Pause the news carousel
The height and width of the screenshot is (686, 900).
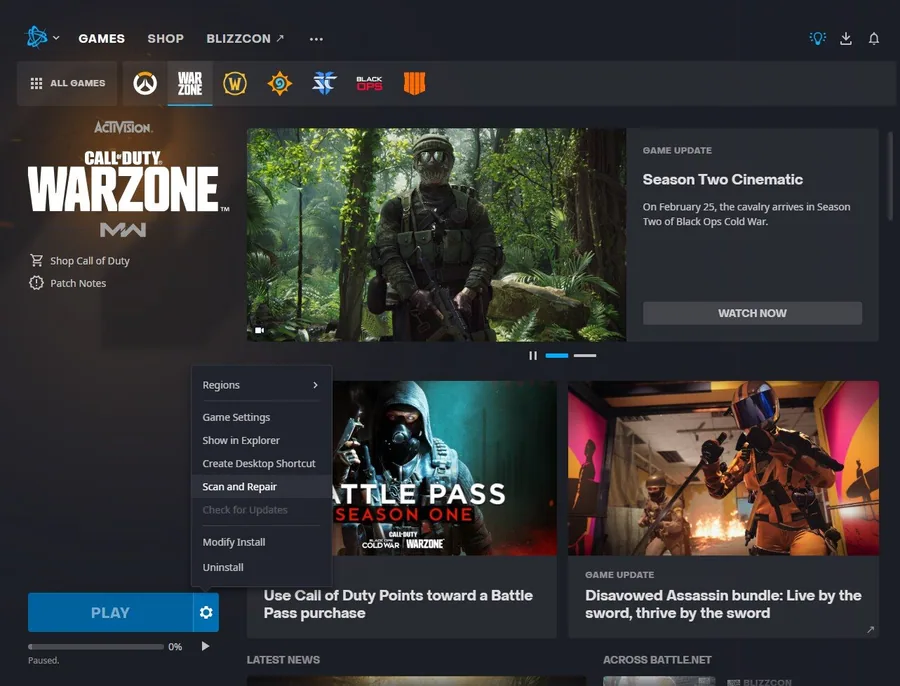point(533,356)
